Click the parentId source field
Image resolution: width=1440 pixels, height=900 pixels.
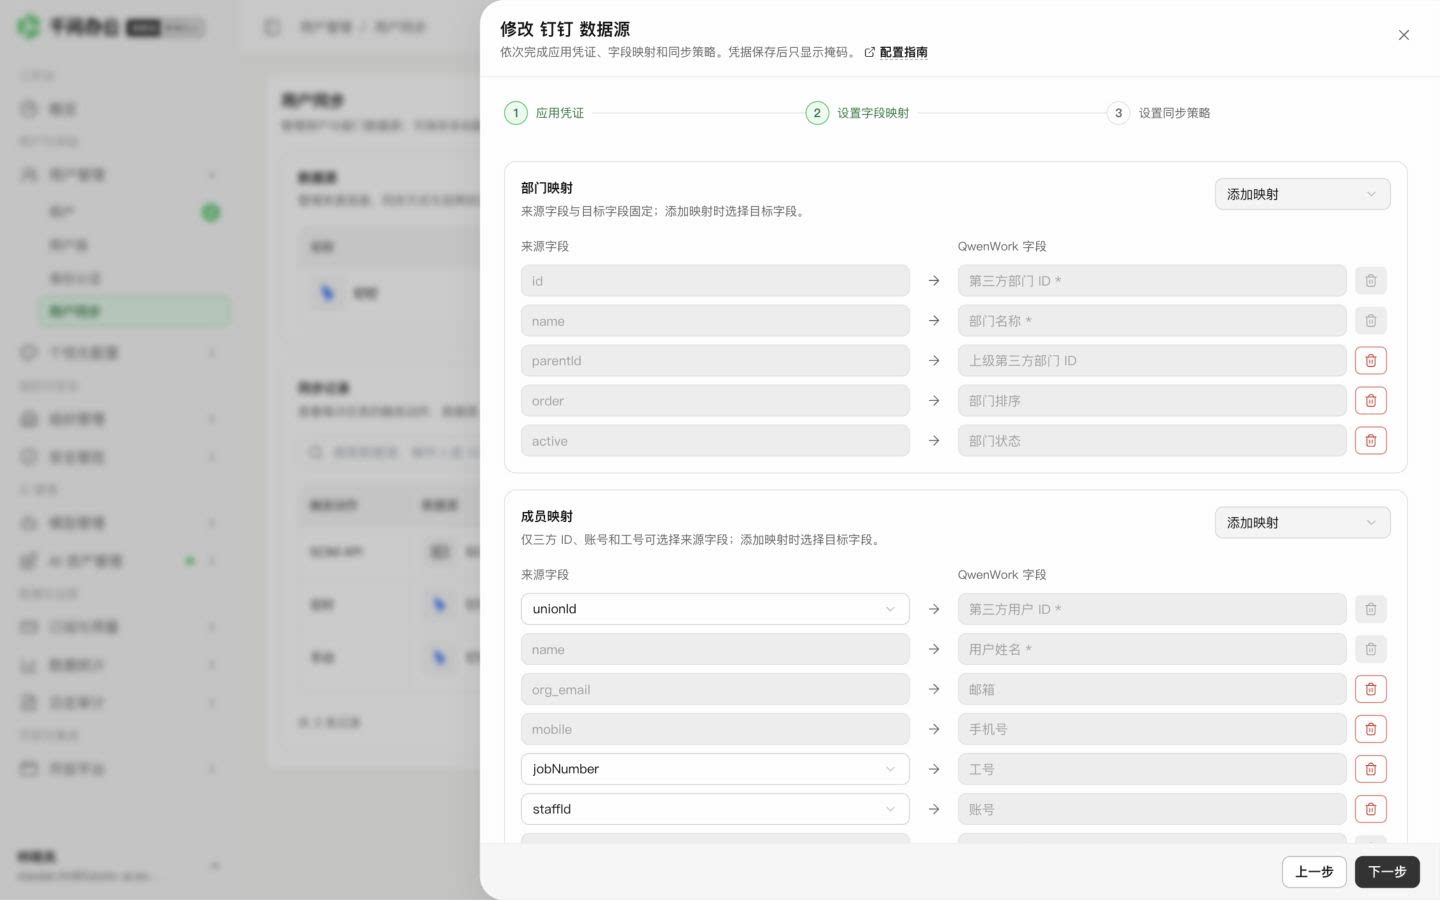pyautogui.click(x=715, y=361)
